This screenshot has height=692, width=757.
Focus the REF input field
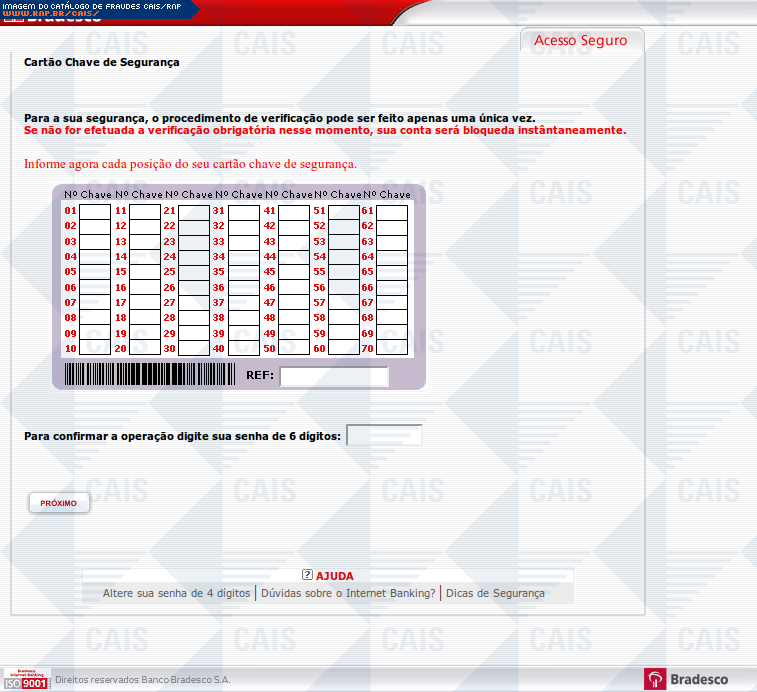[x=334, y=377]
